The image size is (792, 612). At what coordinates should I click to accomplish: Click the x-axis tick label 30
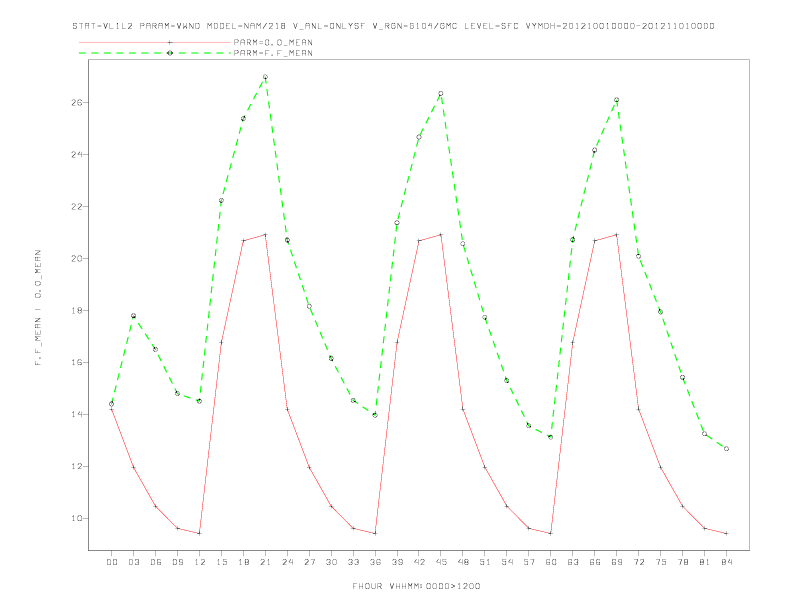331,562
